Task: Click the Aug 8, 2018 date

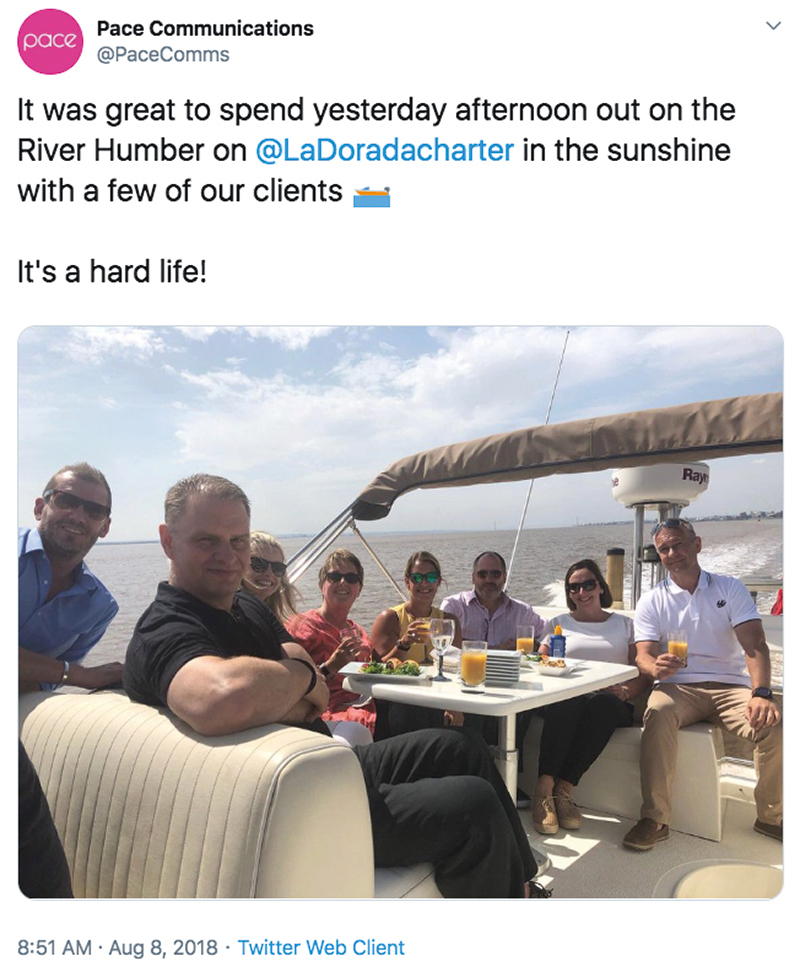Action: (x=163, y=947)
